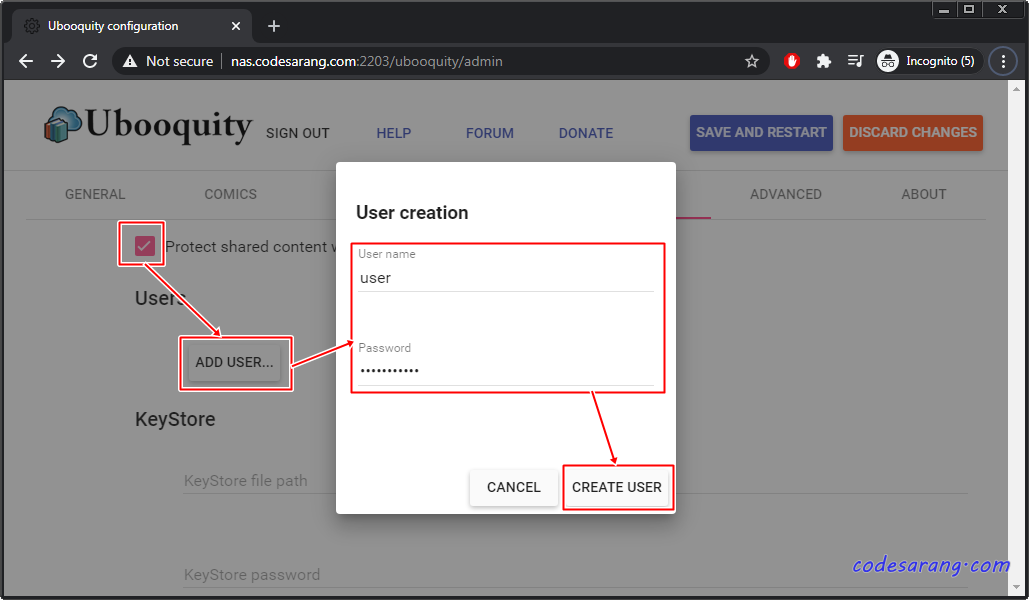The image size is (1029, 600).
Task: Focus the Password field in dialog
Action: coord(506,371)
